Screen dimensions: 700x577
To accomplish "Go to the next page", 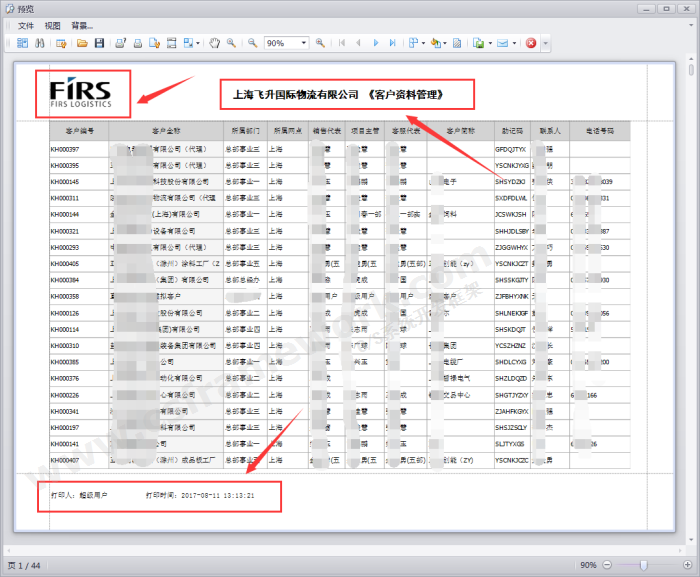I will coord(376,43).
